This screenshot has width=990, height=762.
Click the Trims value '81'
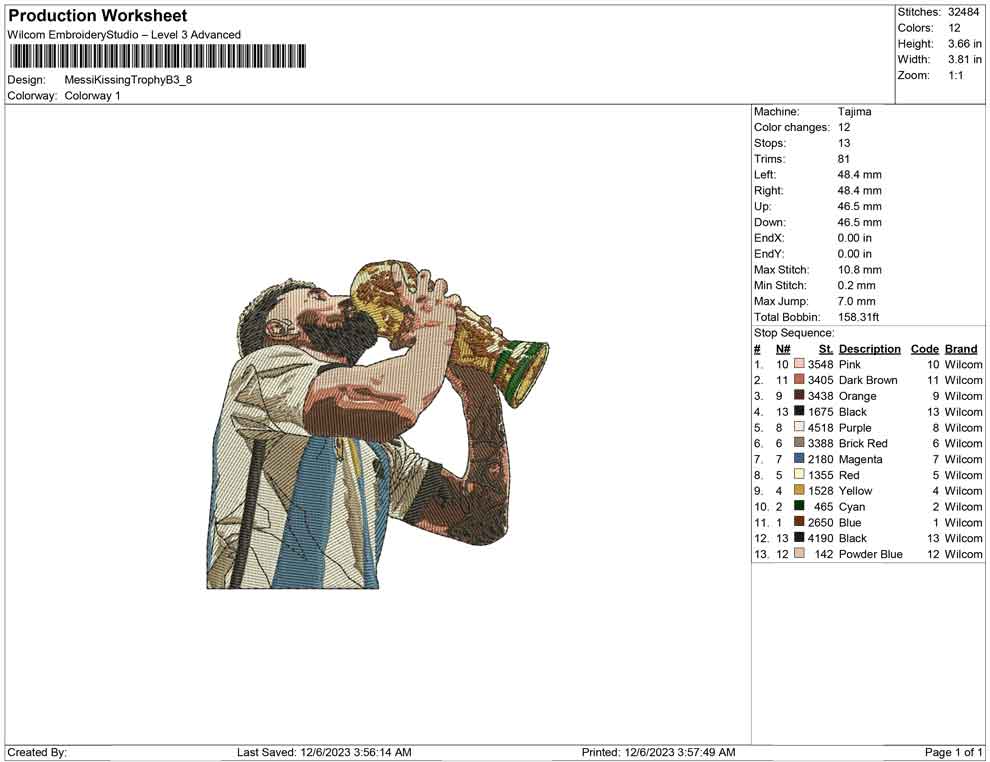tap(844, 159)
